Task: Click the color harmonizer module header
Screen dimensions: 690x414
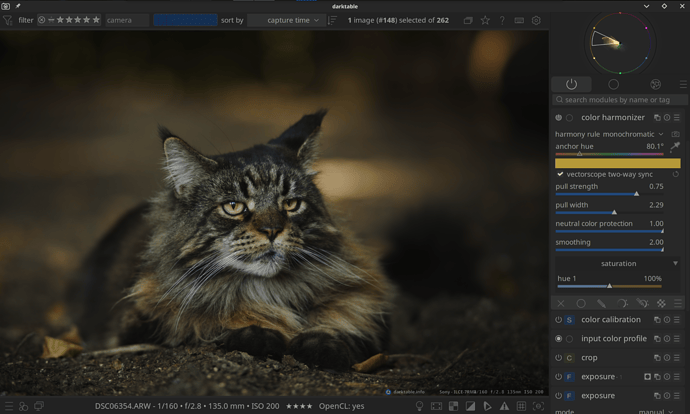Action: click(612, 118)
